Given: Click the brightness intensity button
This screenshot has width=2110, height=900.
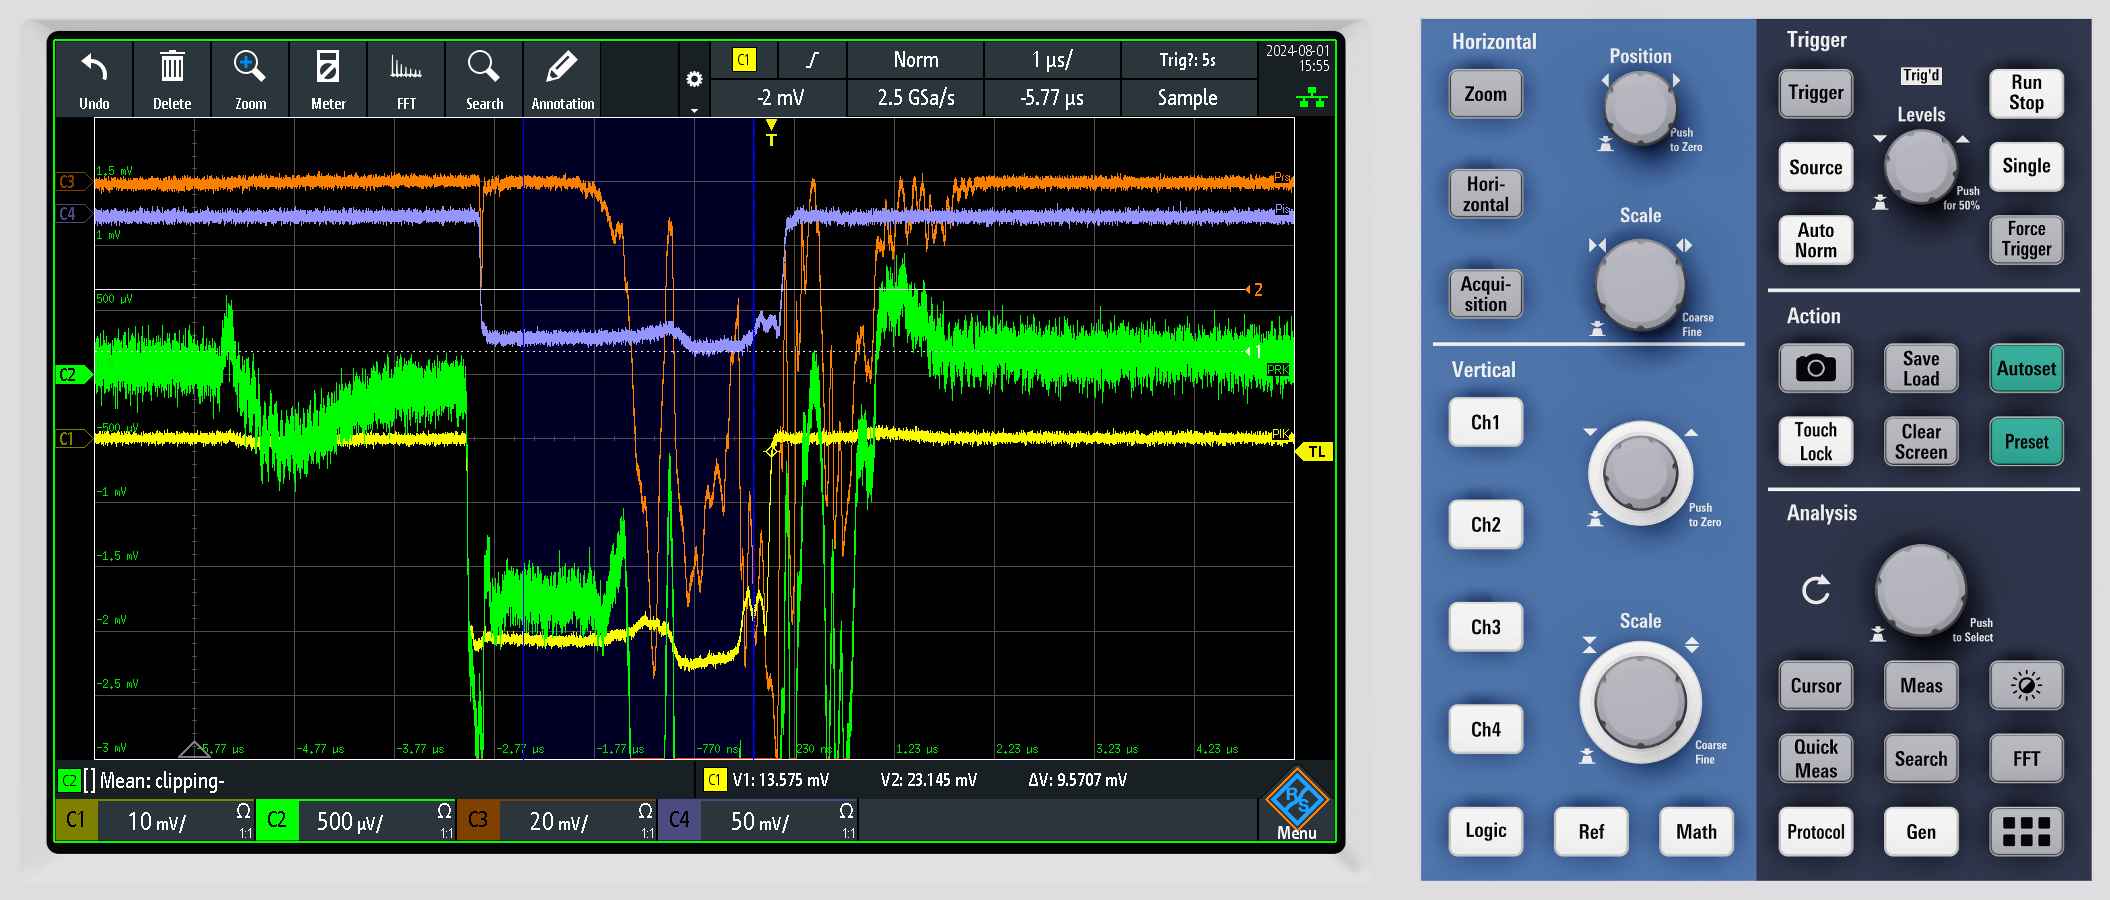Looking at the screenshot, I should tap(2026, 686).
